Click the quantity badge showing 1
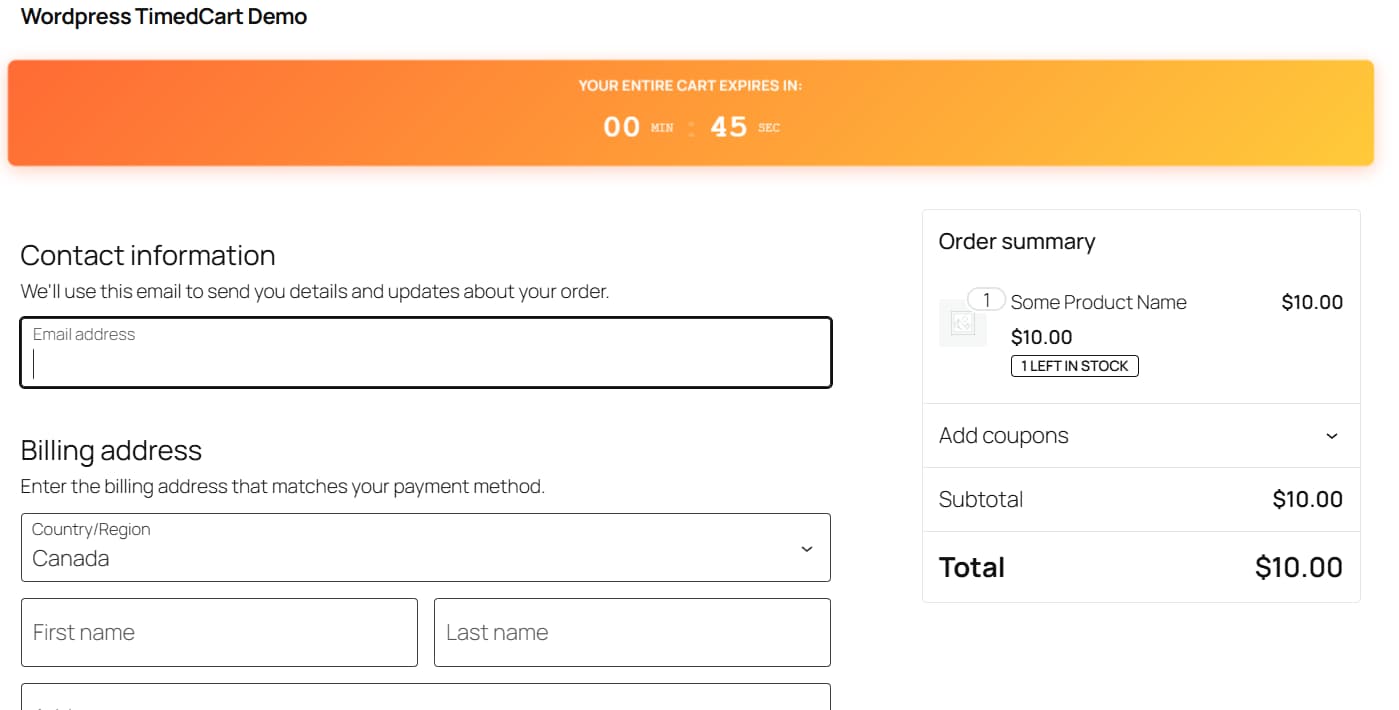This screenshot has height=710, width=1399. (985, 300)
